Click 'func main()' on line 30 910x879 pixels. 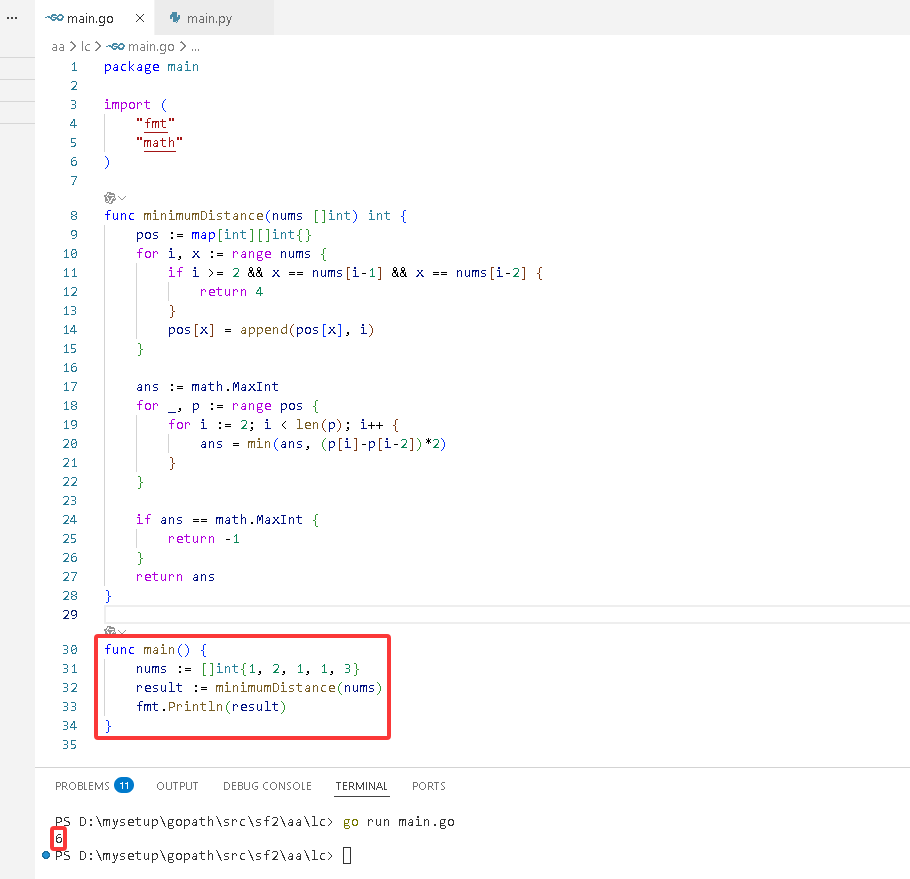click(147, 650)
